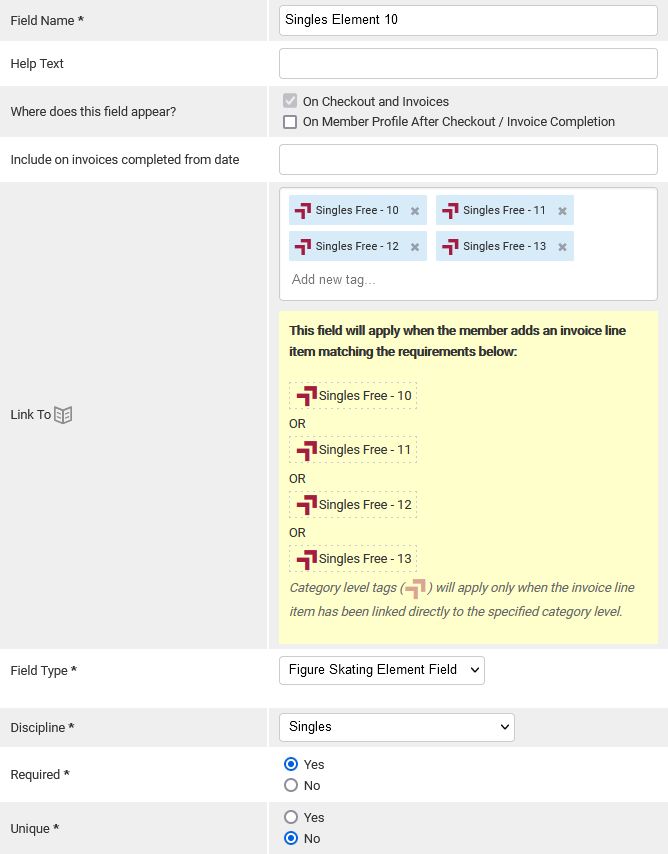Viewport: 668px width, 854px height.
Task: Click category icon on Singles Free - 12 tag
Action: pos(303,246)
